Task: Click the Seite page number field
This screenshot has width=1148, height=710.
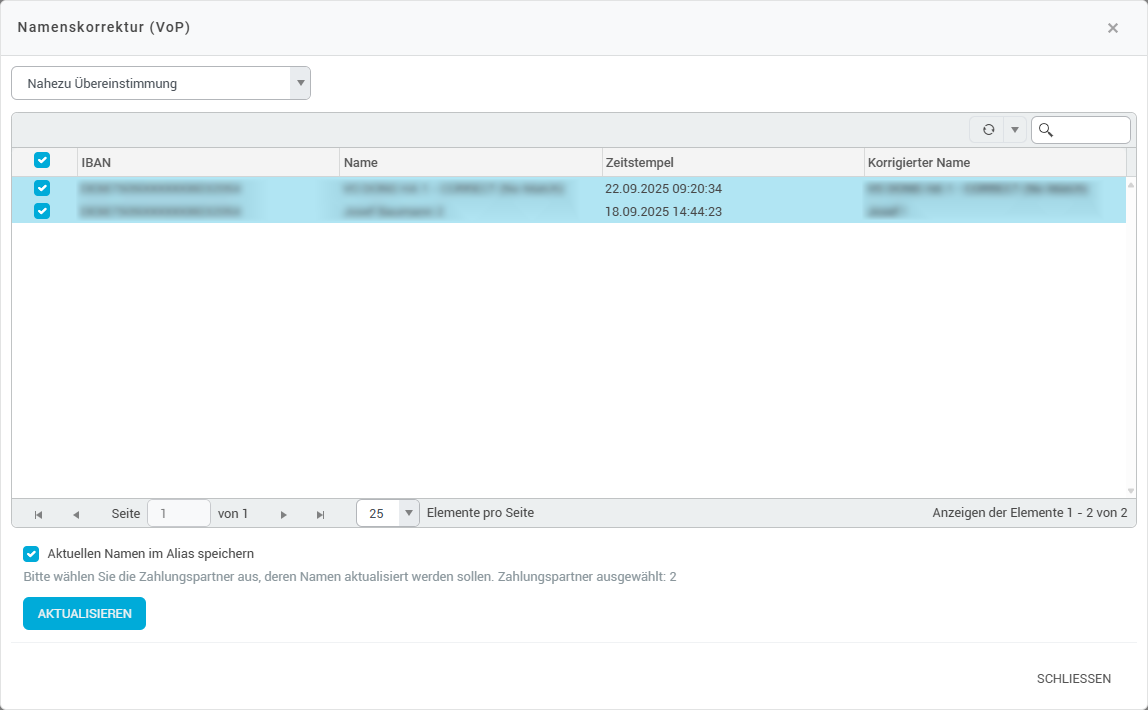Action: click(178, 513)
